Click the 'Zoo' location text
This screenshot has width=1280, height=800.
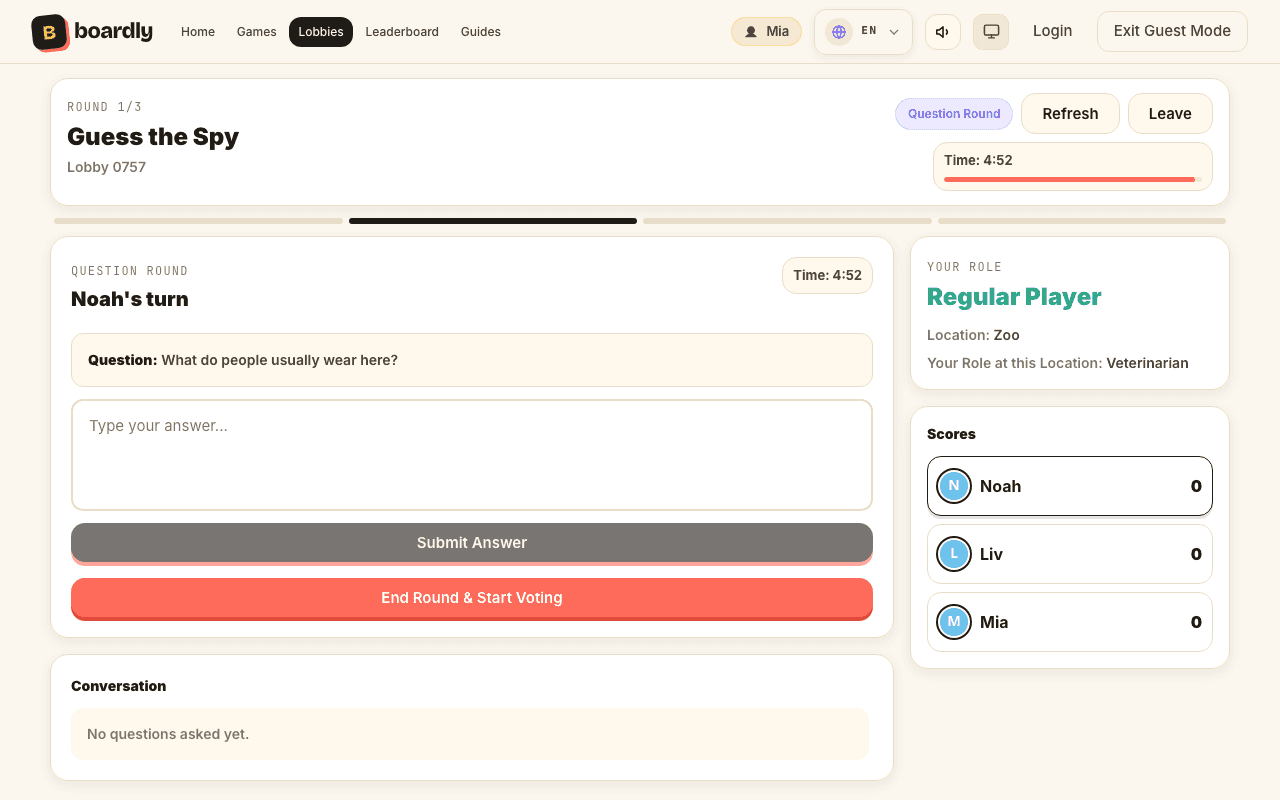click(1006, 335)
